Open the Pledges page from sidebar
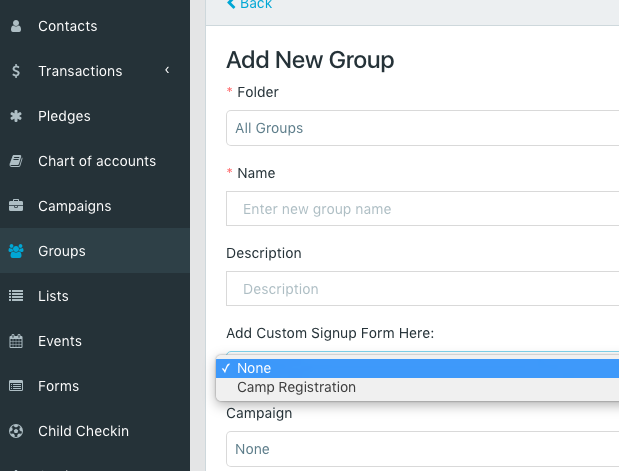 point(64,116)
